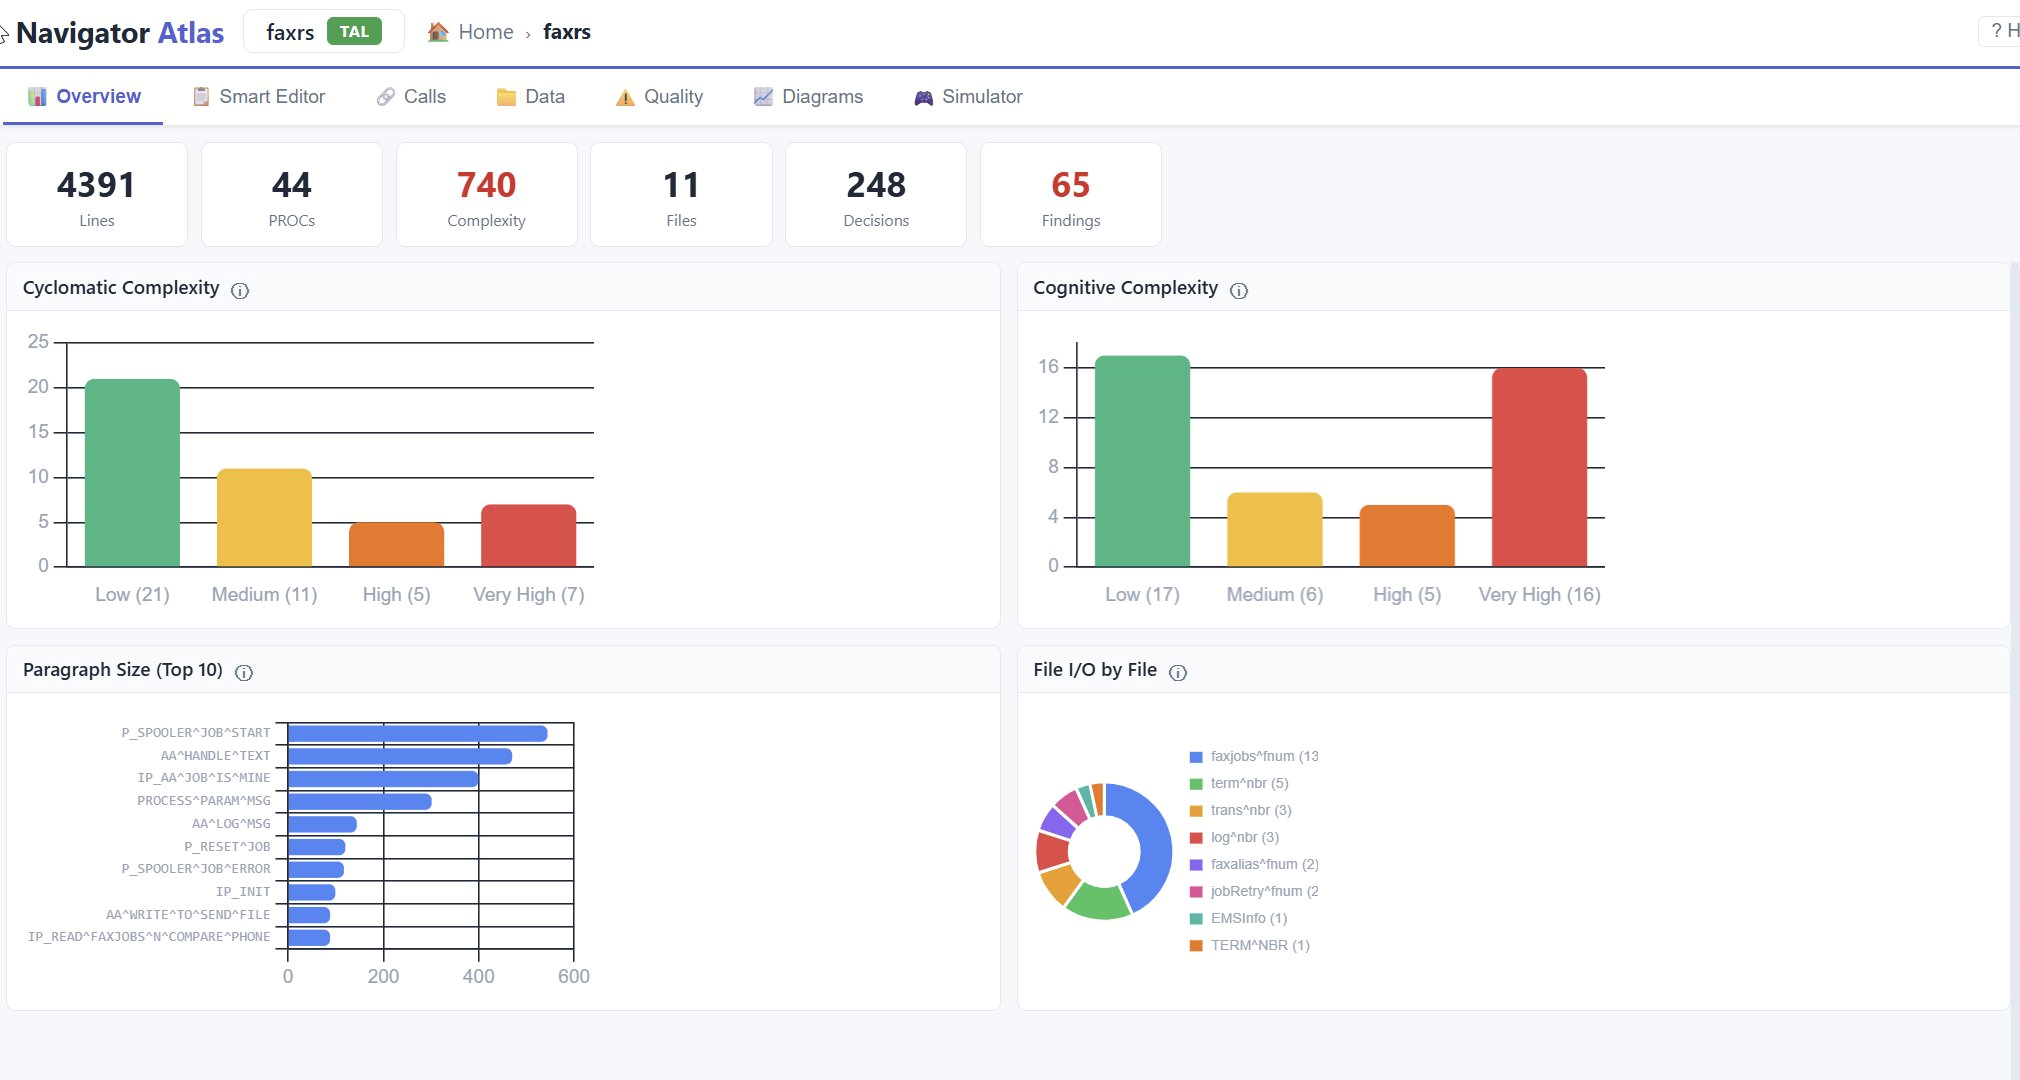Click the Cyclomatic Complexity info icon
Screen dimensions: 2020x1080
coord(240,290)
